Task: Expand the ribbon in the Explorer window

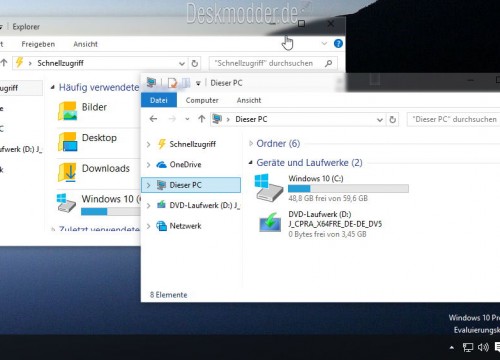Action: pyautogui.click(x=324, y=44)
